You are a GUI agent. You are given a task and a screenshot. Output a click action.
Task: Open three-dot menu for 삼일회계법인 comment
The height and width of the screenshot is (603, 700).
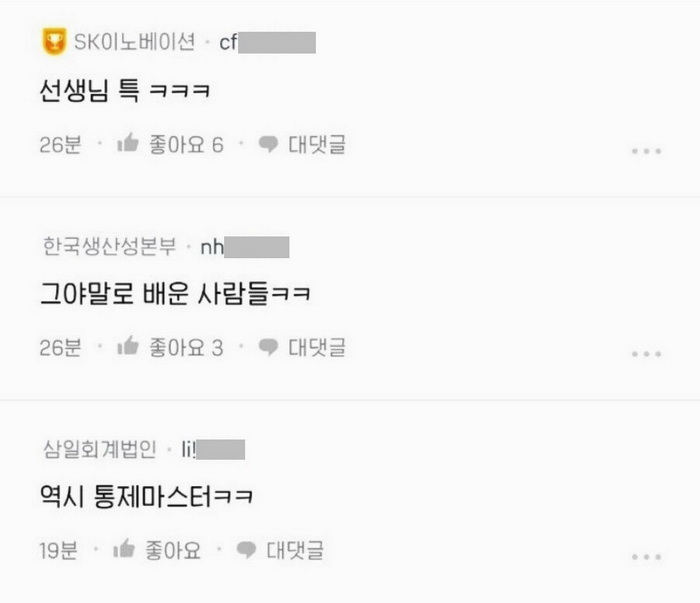coord(646,557)
